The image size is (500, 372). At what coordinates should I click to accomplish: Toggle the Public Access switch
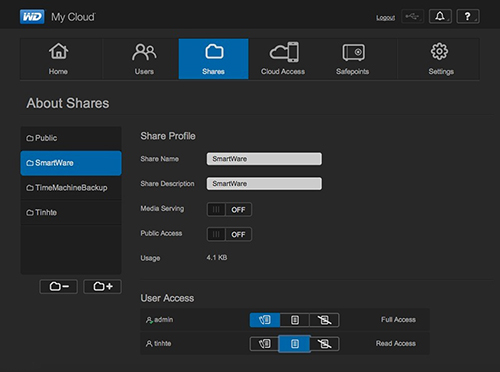tap(229, 234)
